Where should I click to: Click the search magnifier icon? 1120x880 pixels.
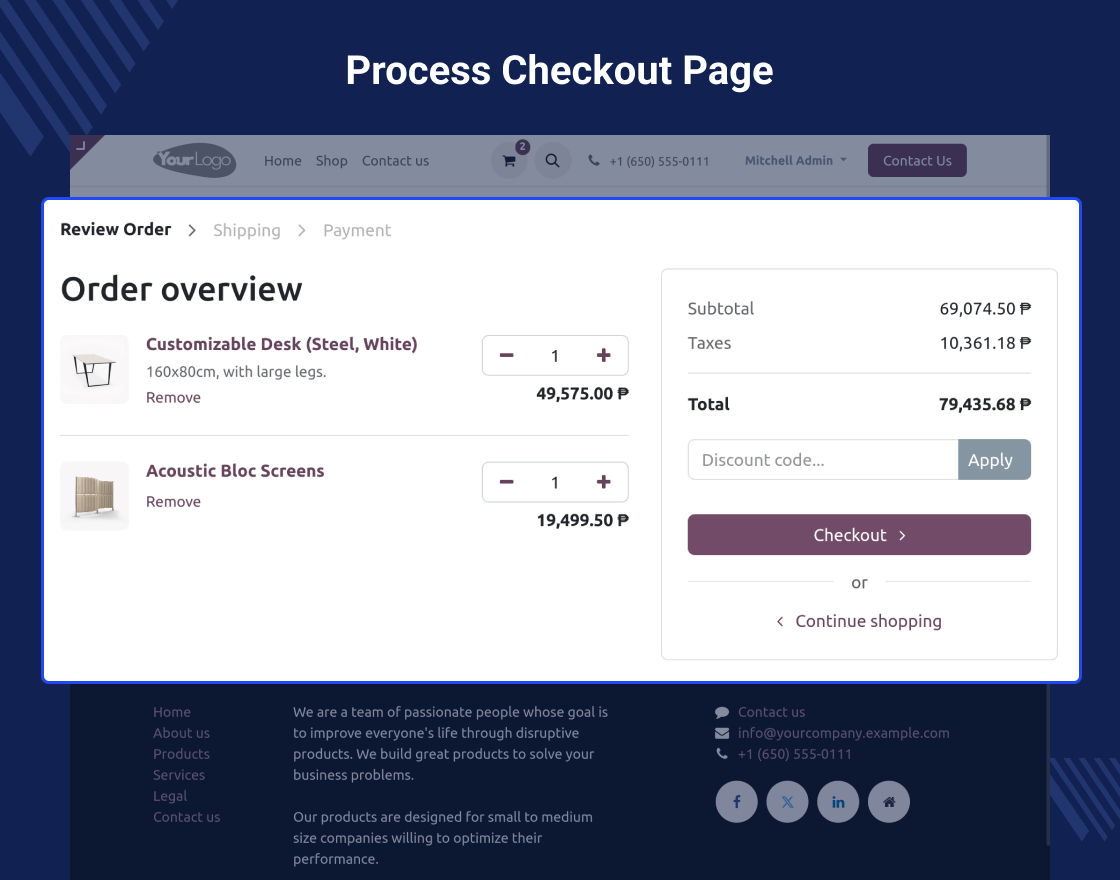[x=552, y=161]
